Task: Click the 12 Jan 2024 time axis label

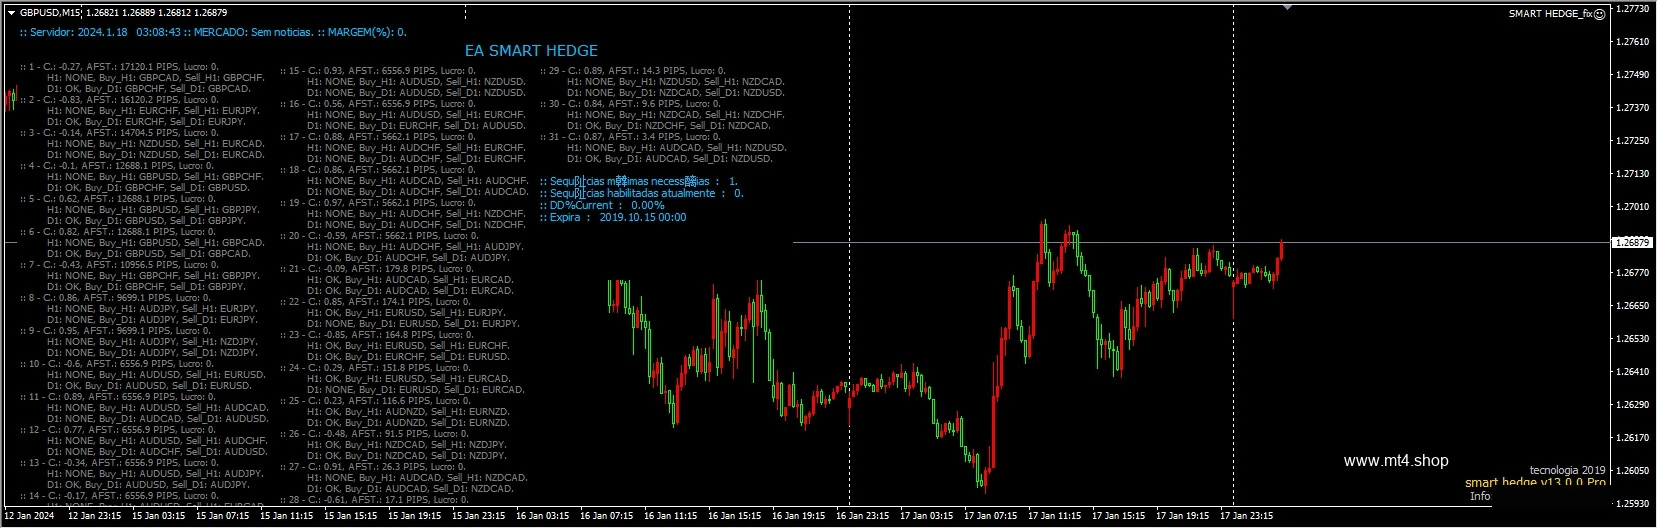Action: (30, 517)
